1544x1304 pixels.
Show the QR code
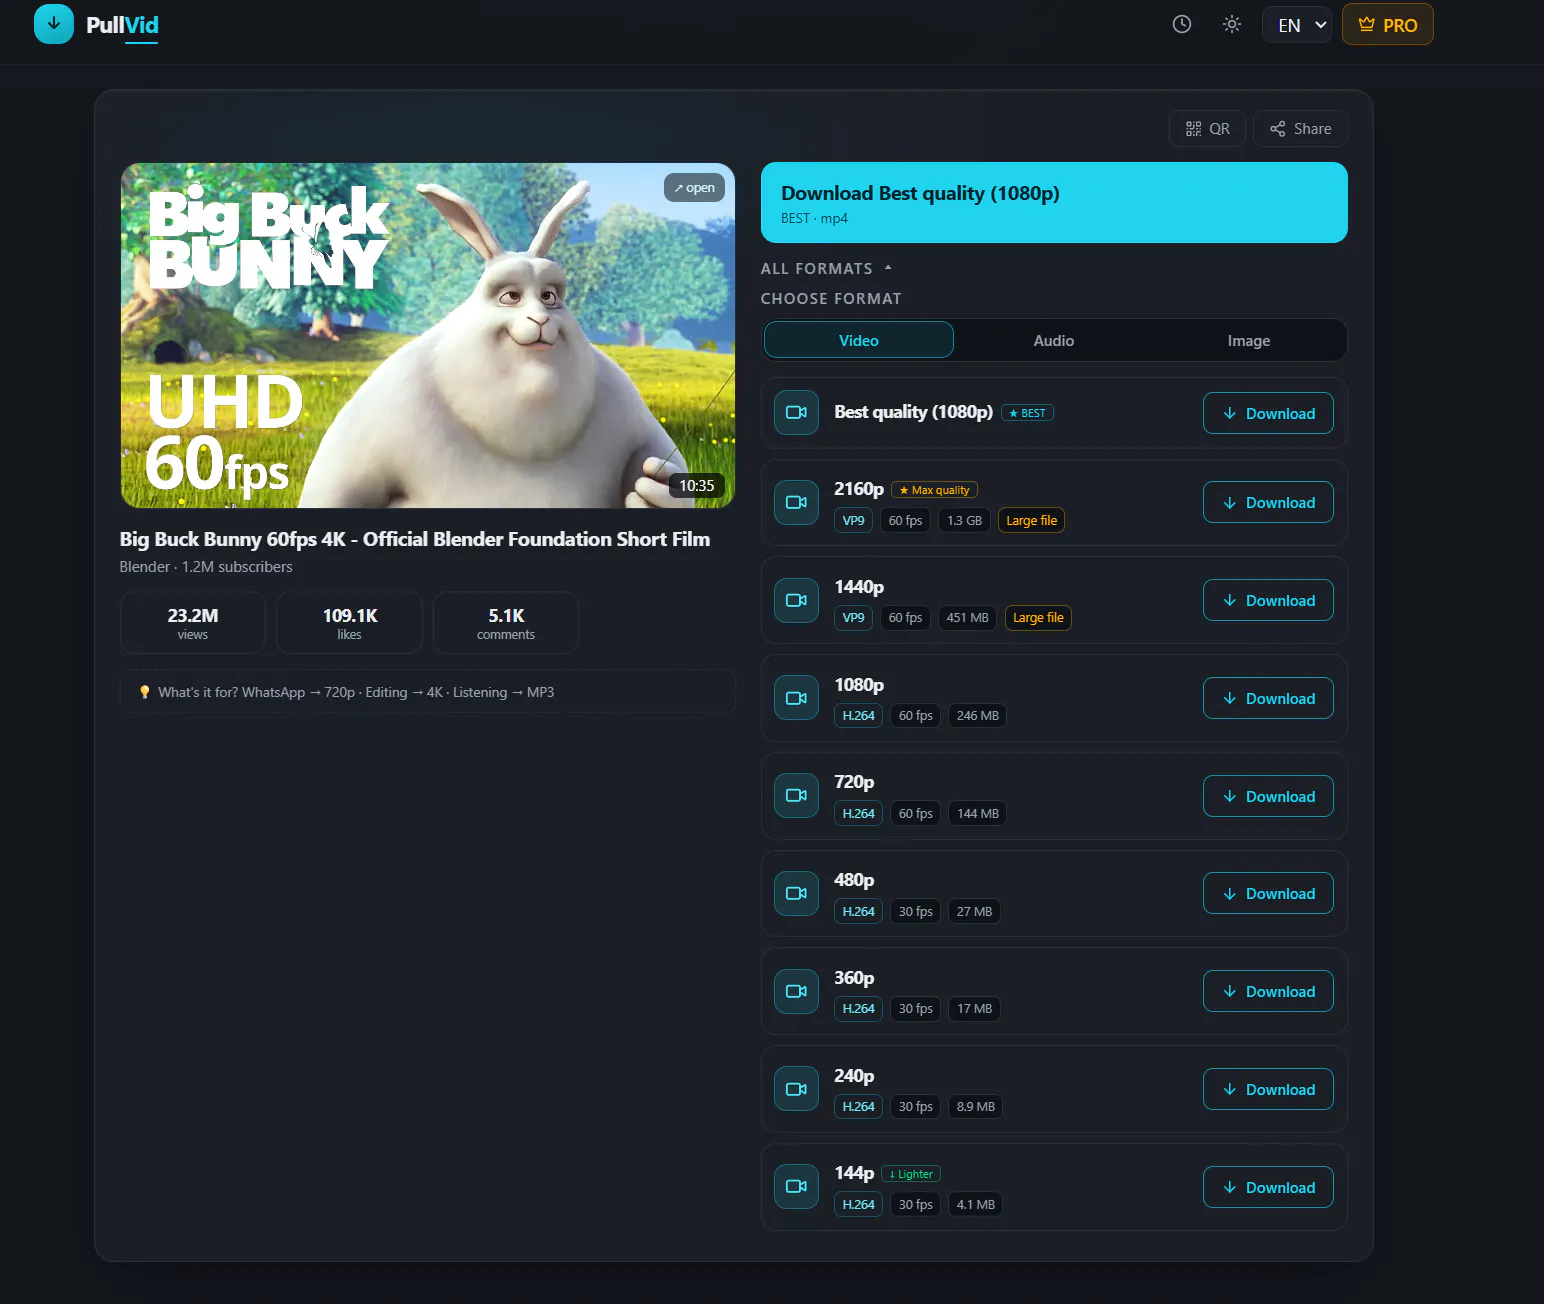click(1208, 129)
